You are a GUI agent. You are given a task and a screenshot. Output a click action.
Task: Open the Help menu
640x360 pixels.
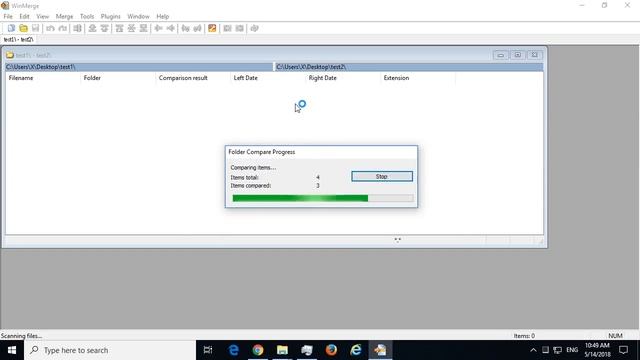[162, 16]
